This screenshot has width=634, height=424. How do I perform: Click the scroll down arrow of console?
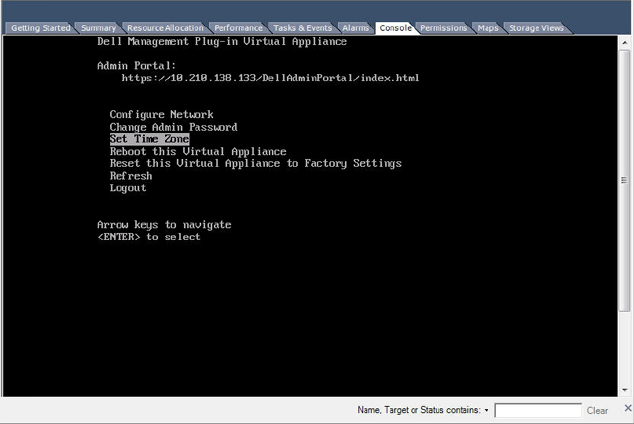(x=625, y=390)
